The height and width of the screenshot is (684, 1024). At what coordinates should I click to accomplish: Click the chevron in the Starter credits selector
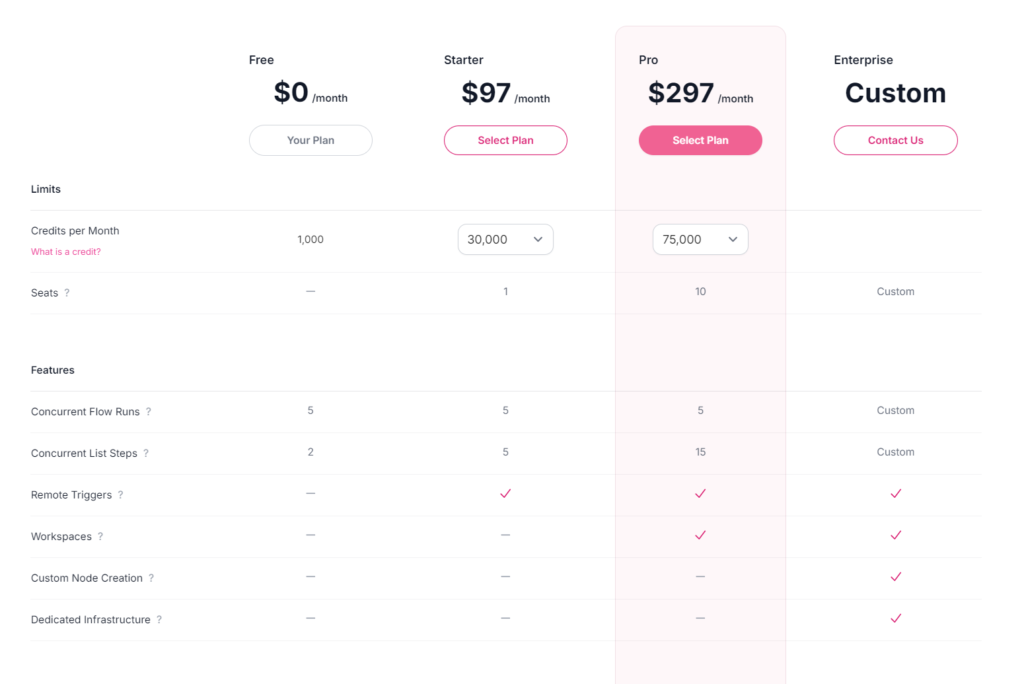pyautogui.click(x=537, y=240)
